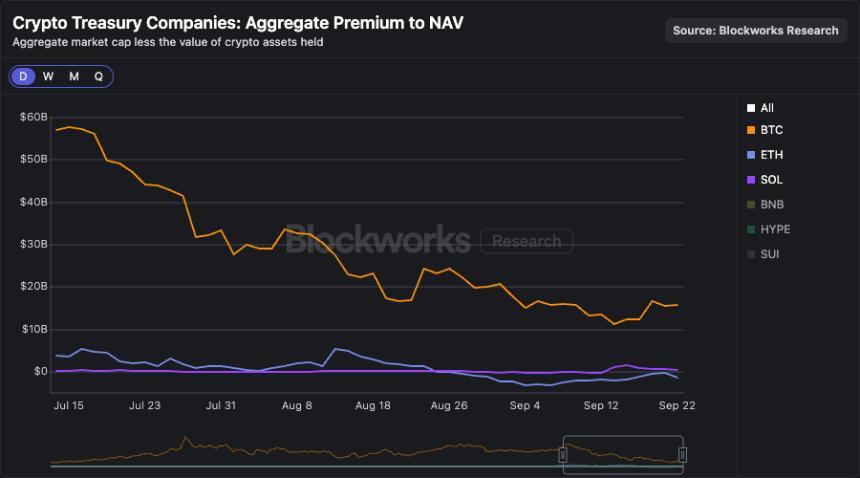
Task: Select the D daily interval button
Action: pos(23,76)
